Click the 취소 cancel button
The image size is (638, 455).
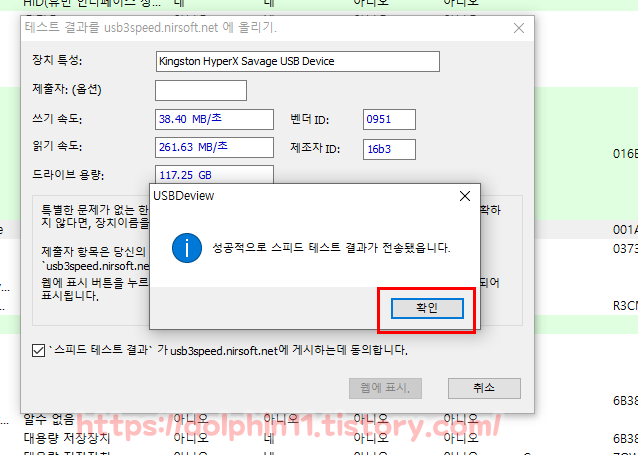[x=484, y=388]
